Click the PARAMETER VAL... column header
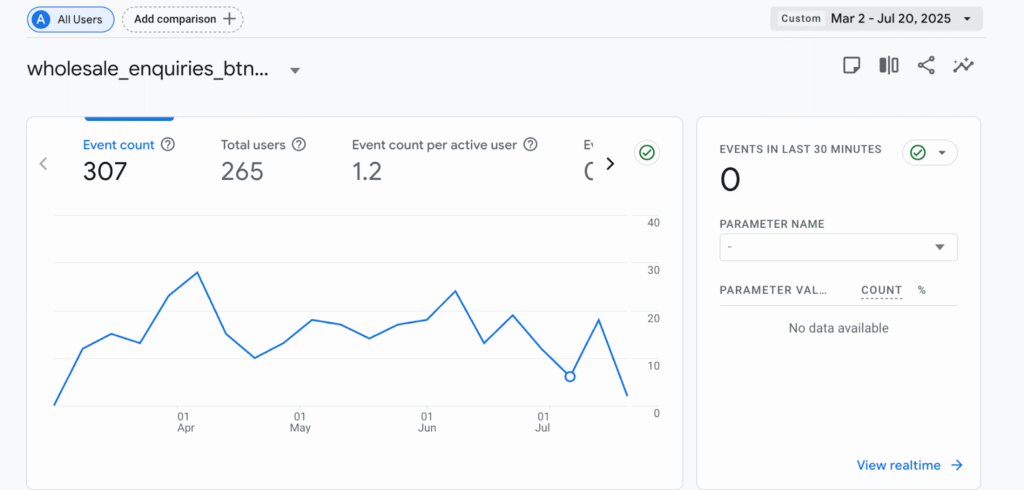1024x490 pixels. tap(773, 290)
